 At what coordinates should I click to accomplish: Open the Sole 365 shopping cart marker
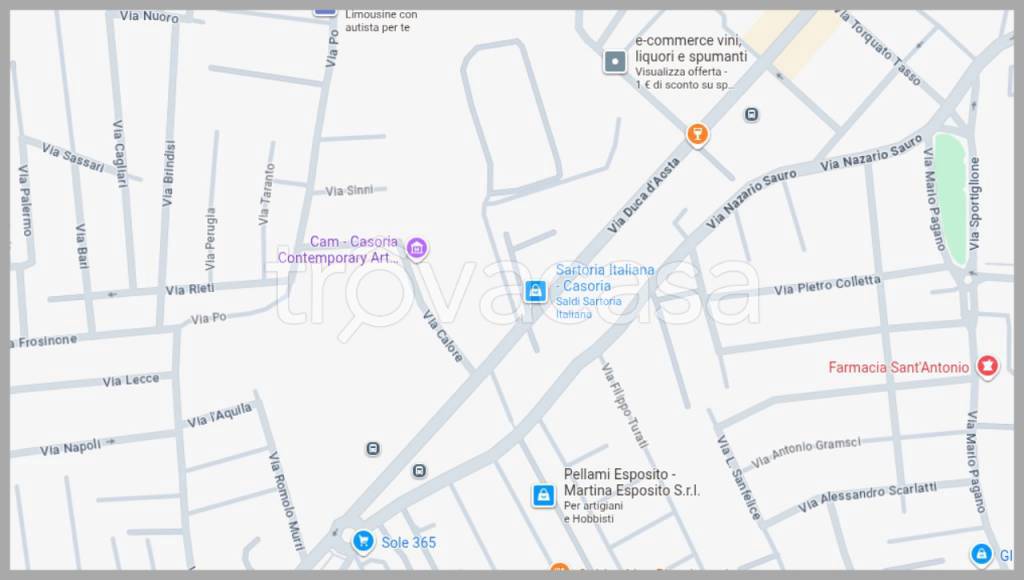tap(363, 541)
